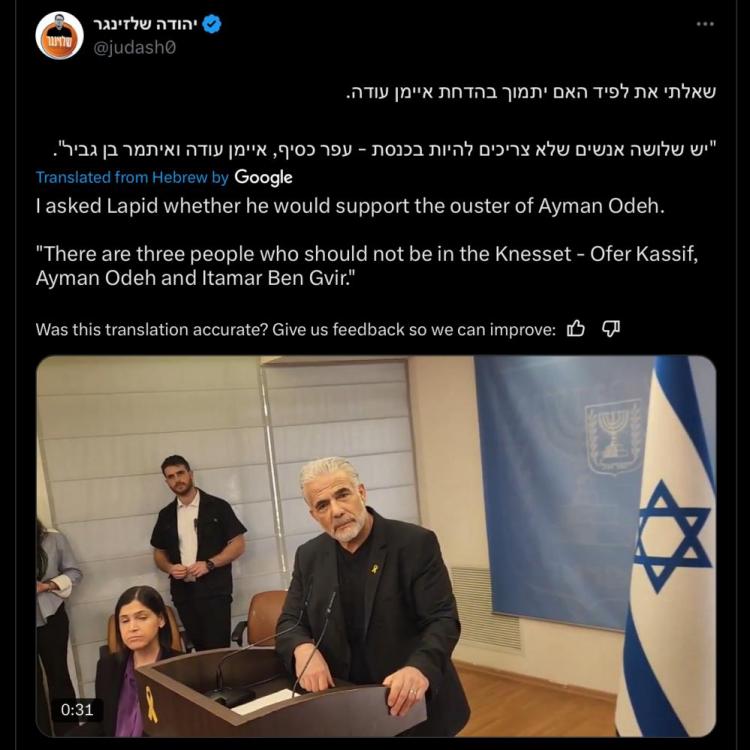Click the 0:31 video duration badge

pyautogui.click(x=77, y=709)
